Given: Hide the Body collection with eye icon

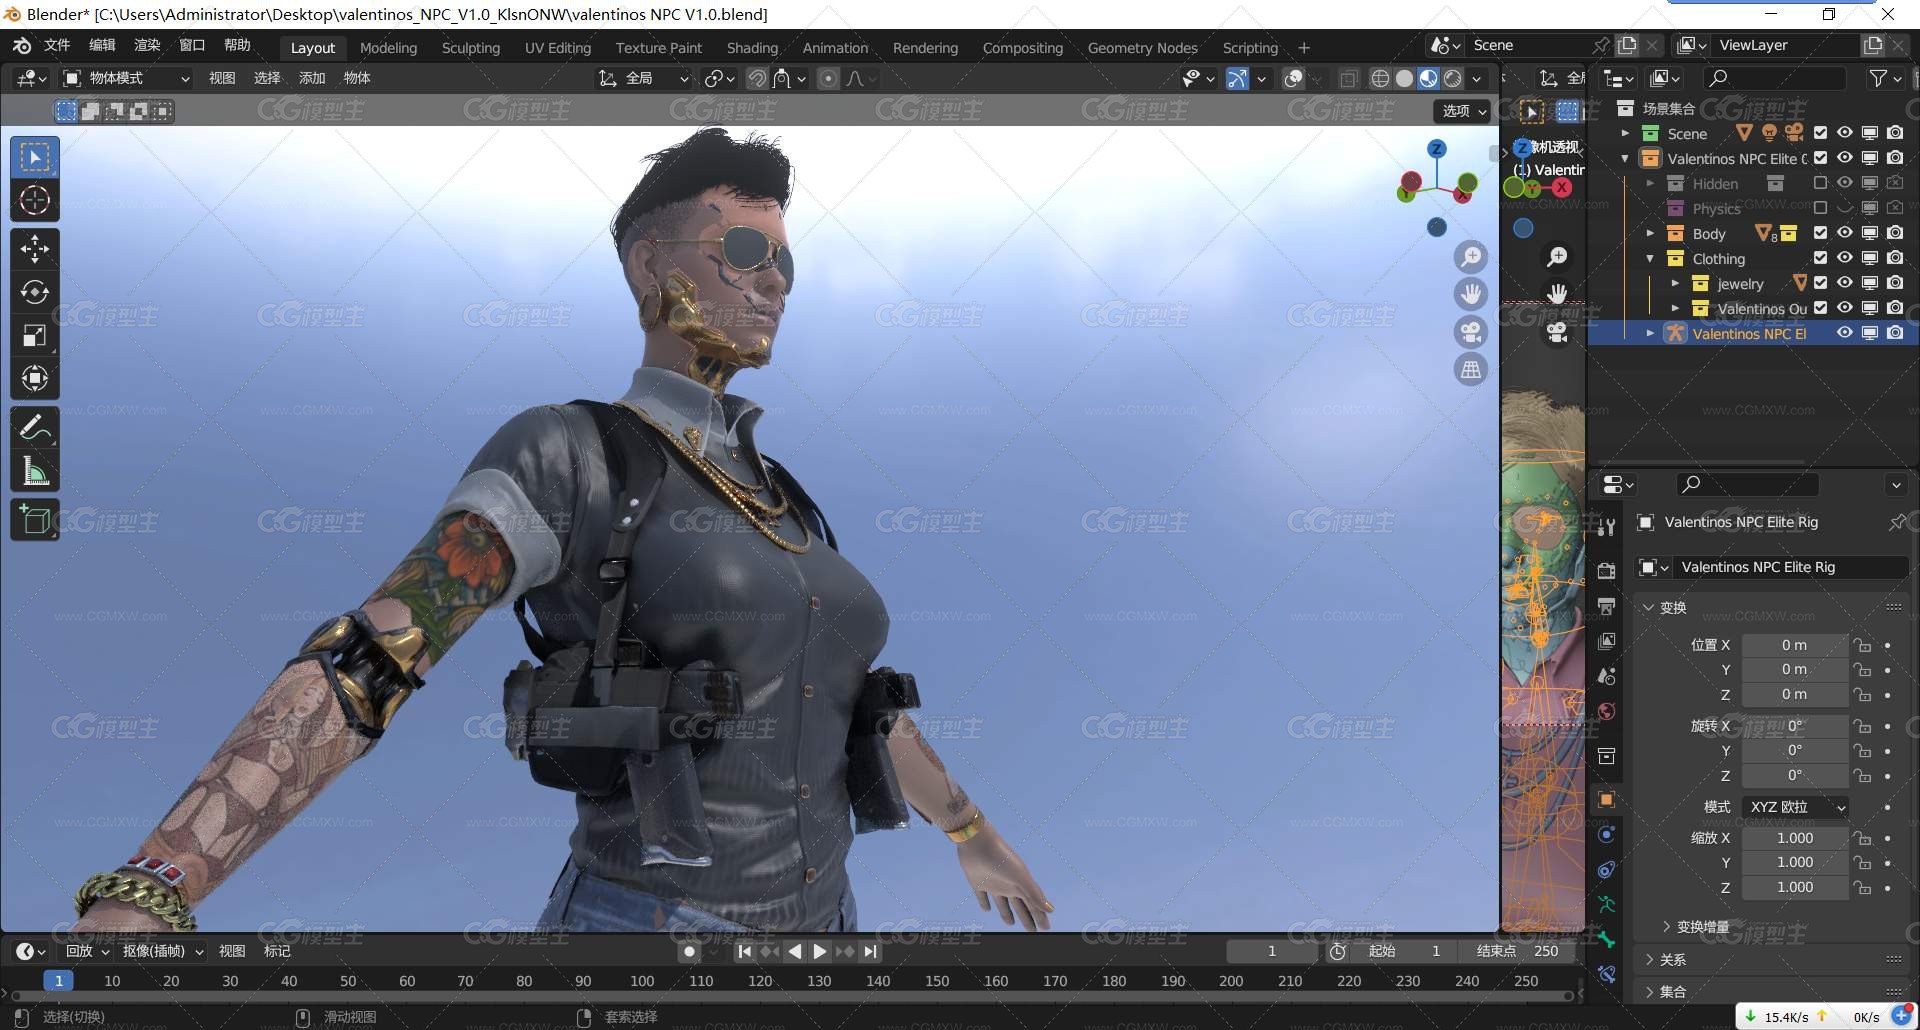Looking at the screenshot, I should (x=1845, y=233).
